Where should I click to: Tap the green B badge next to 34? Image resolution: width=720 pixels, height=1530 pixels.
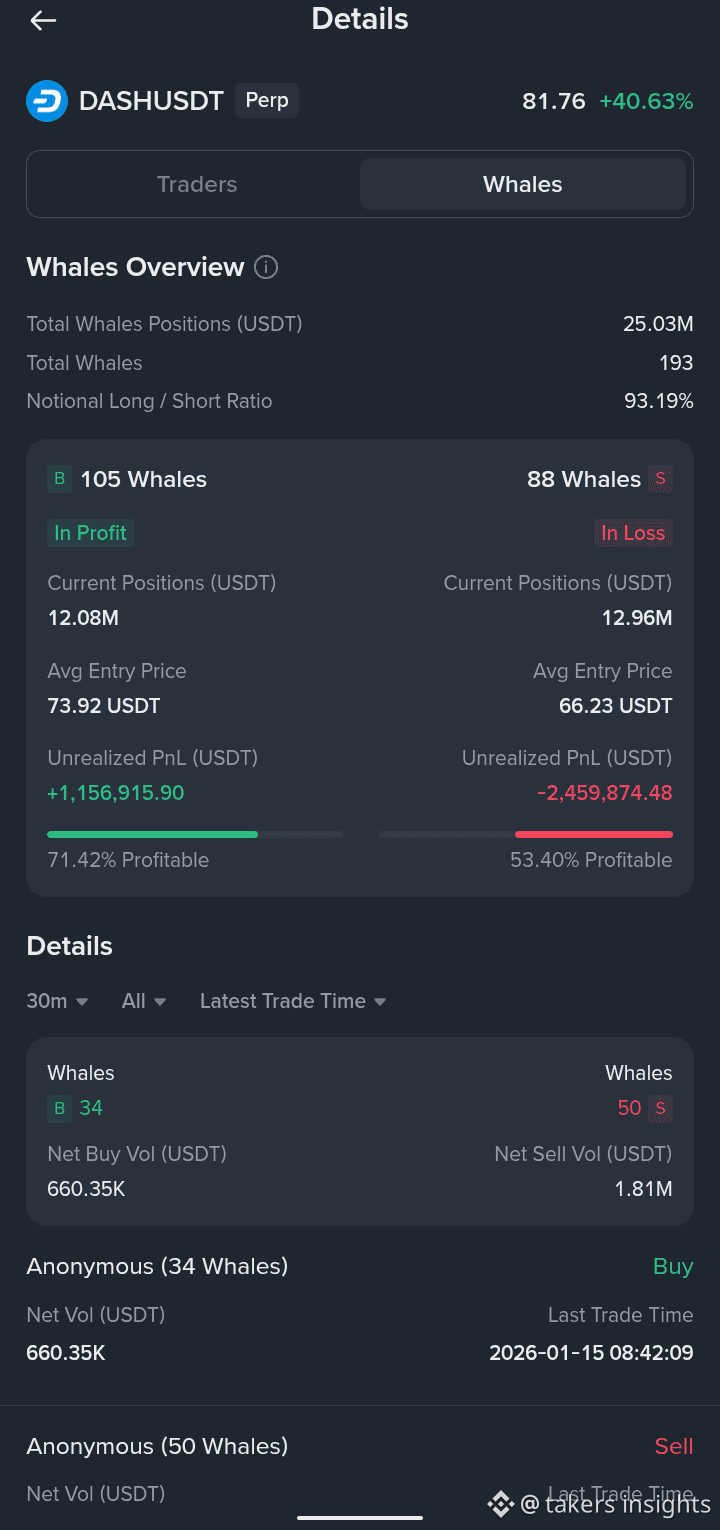click(59, 1107)
